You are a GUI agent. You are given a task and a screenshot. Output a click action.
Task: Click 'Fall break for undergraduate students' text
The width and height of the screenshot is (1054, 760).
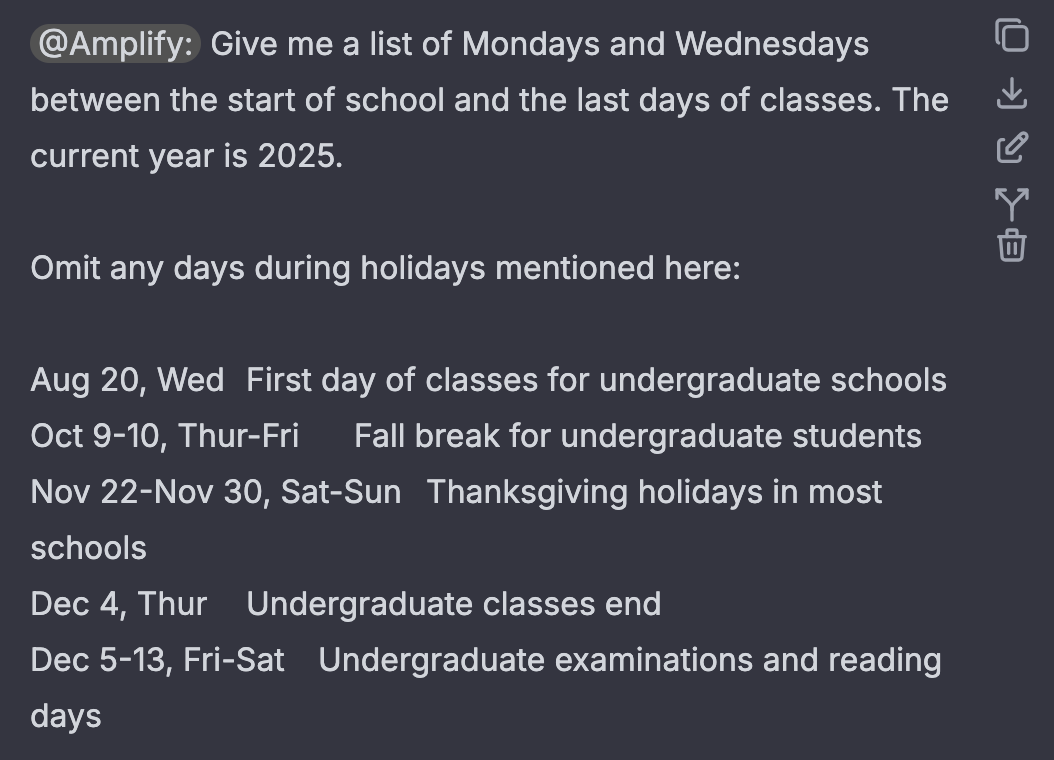[638, 436]
